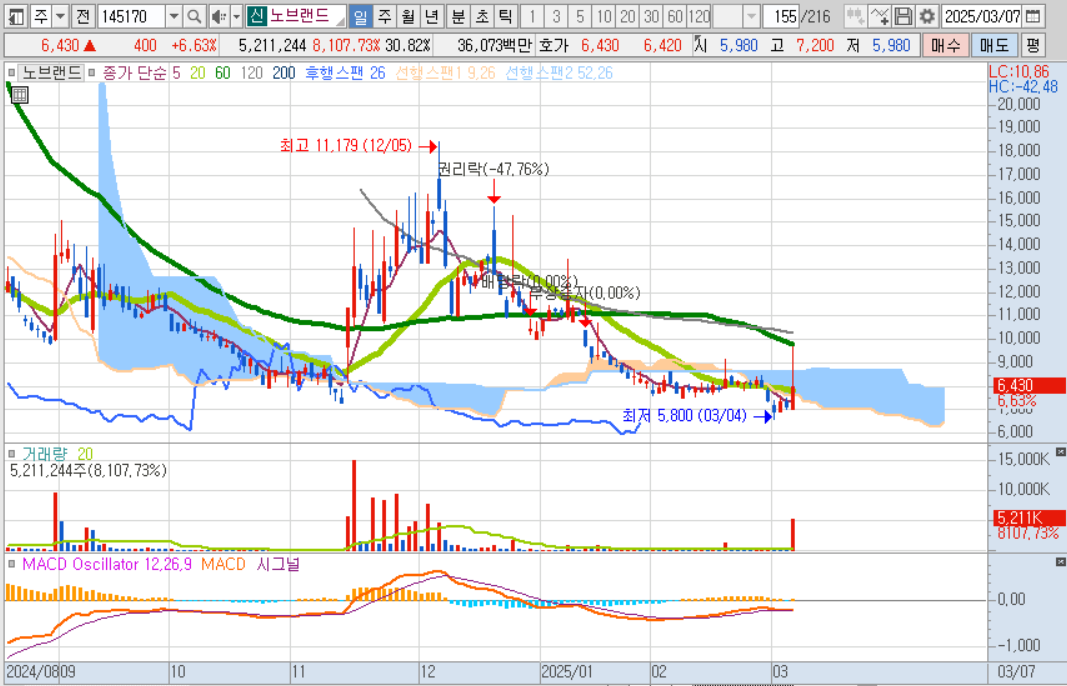This screenshot has width=1067, height=686.
Task: Select interval 5 button
Action: 580,16
